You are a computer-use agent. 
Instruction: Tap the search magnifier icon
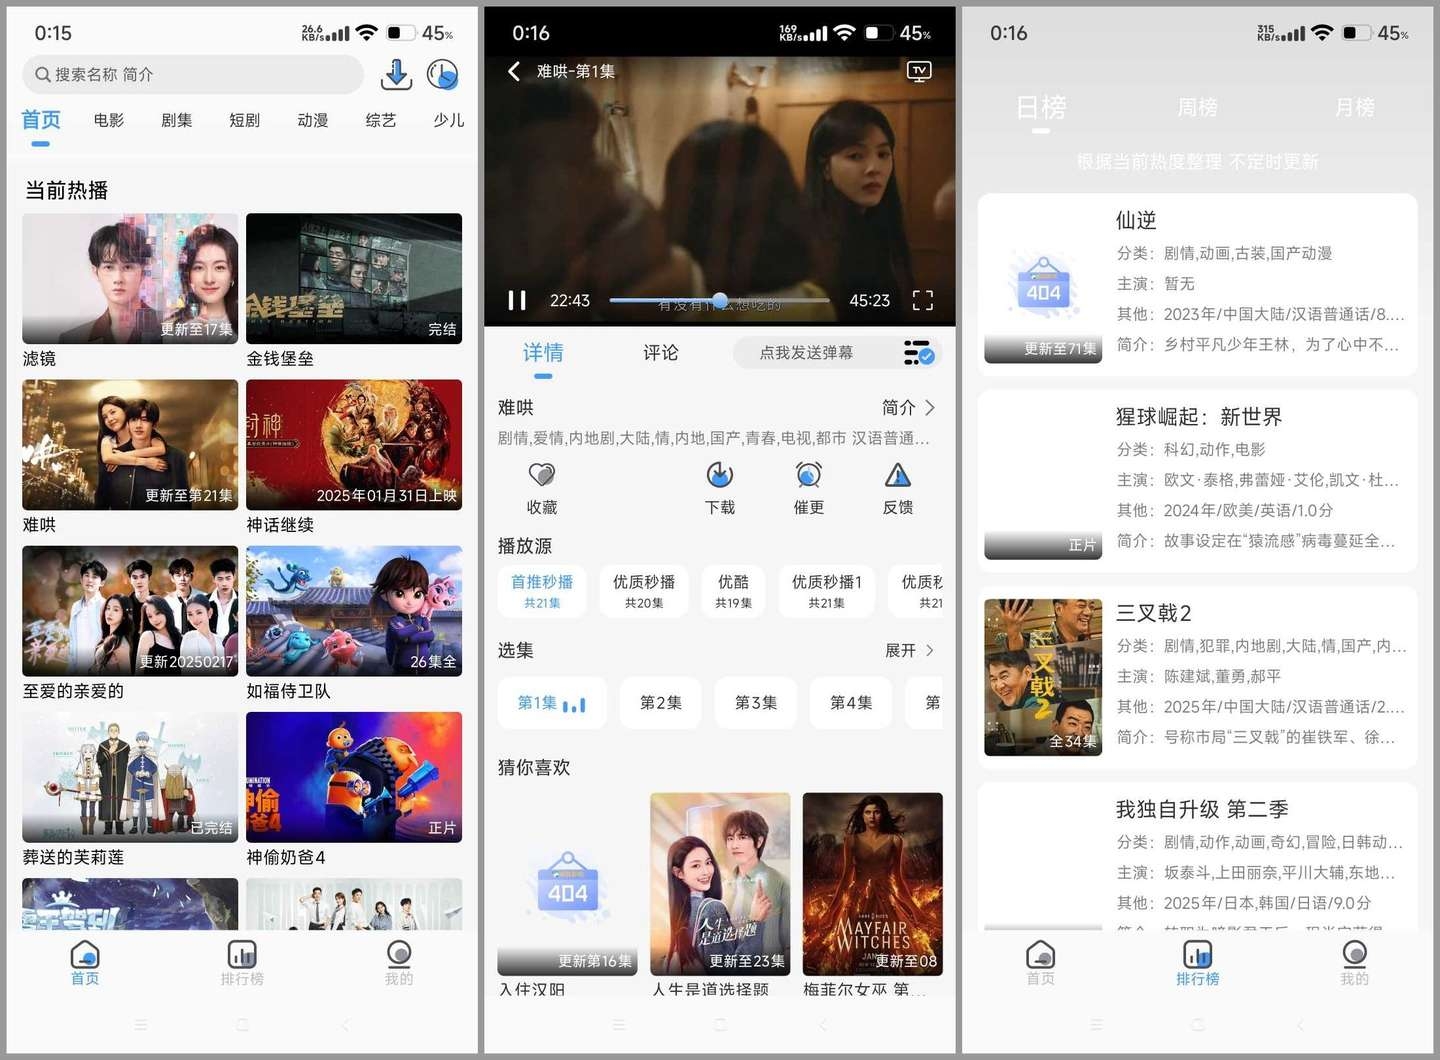pos(42,74)
